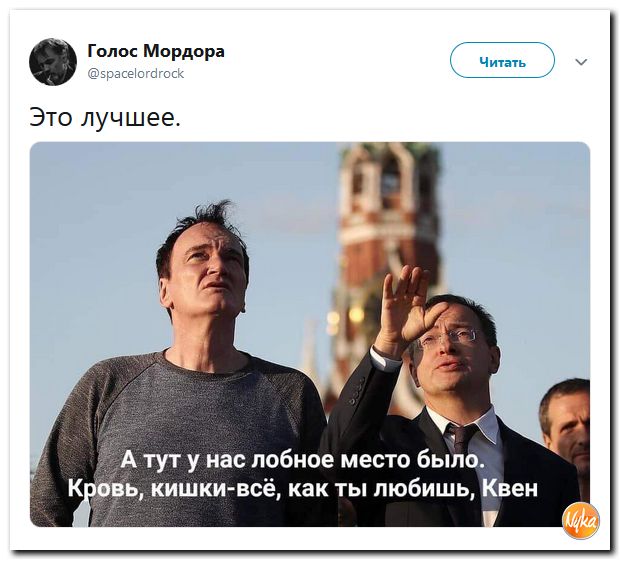Click the Nyka watermark logo
Image resolution: width=621 pixels, height=561 pixels.
581,521
